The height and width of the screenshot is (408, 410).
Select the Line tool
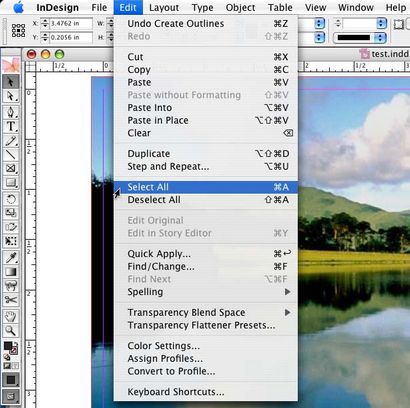11,155
